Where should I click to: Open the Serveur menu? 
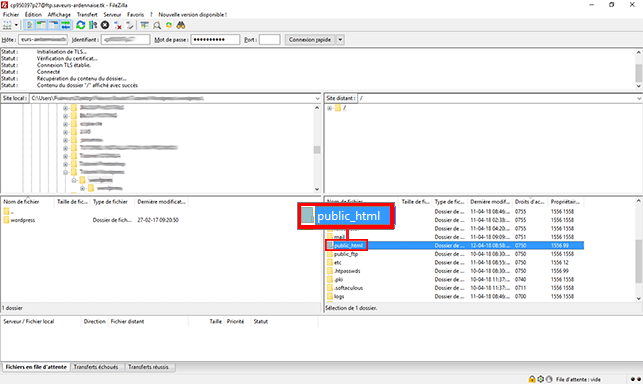[112, 14]
